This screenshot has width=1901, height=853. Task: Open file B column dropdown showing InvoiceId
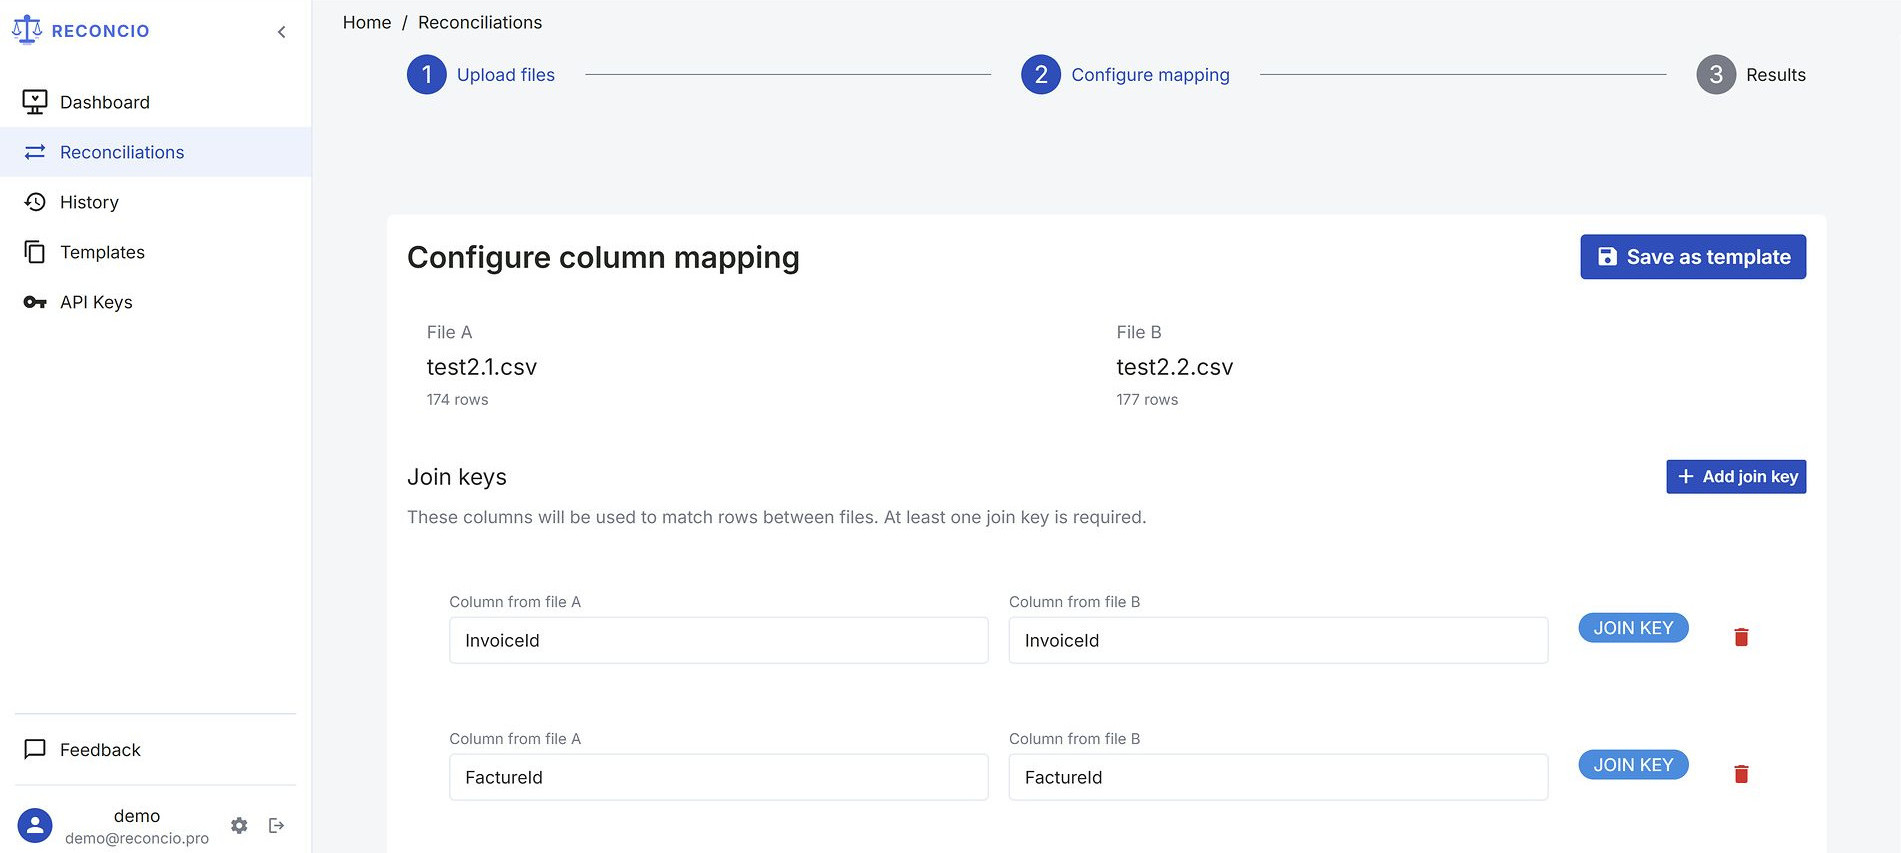pos(1278,640)
